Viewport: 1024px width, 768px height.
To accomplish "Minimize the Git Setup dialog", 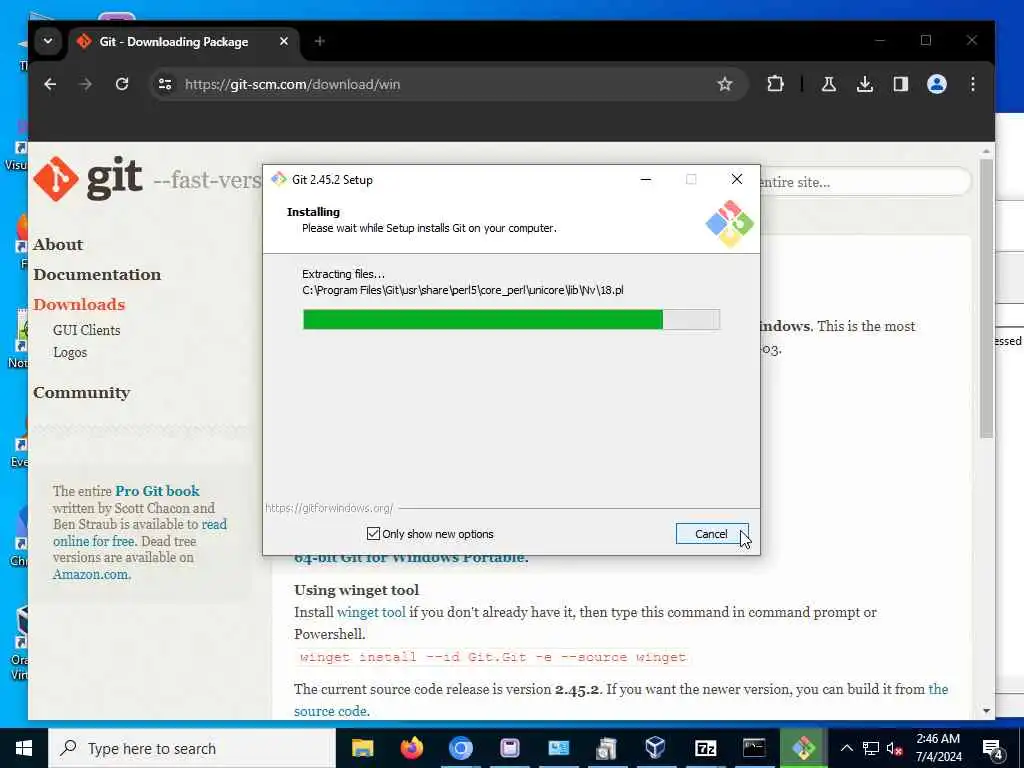I will coord(646,180).
